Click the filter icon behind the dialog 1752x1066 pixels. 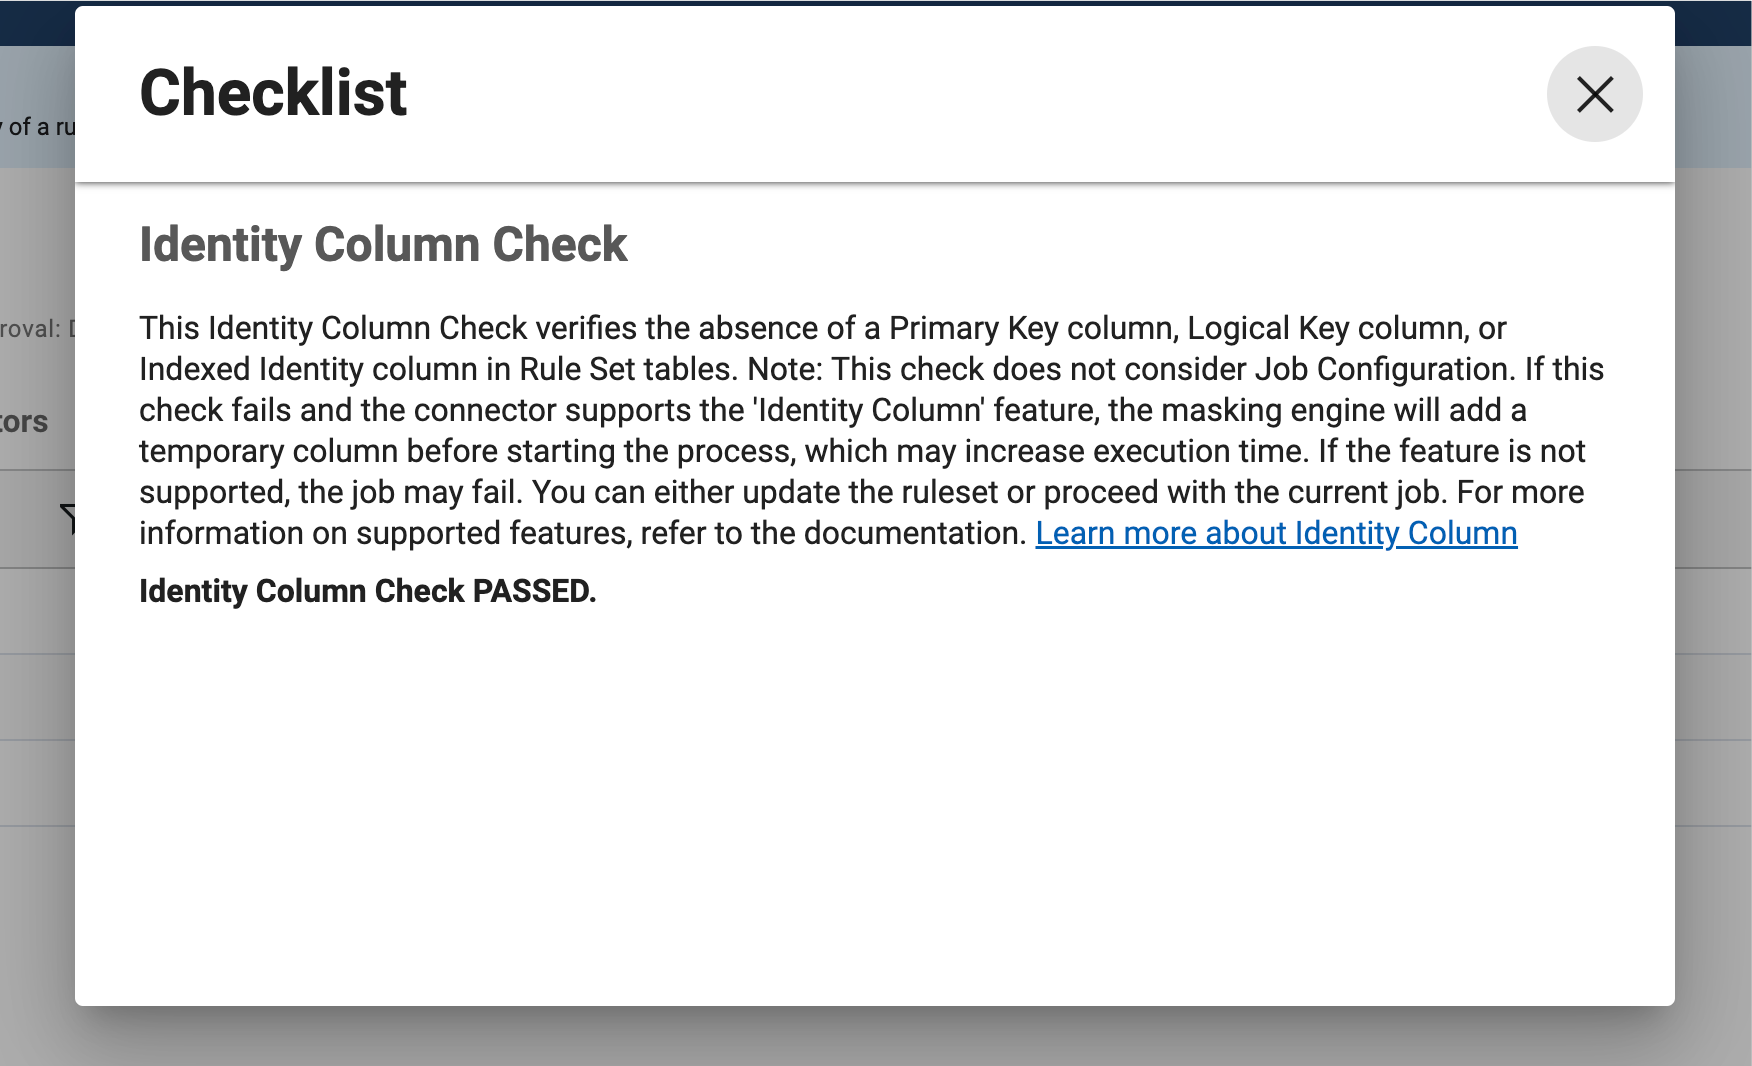[68, 517]
